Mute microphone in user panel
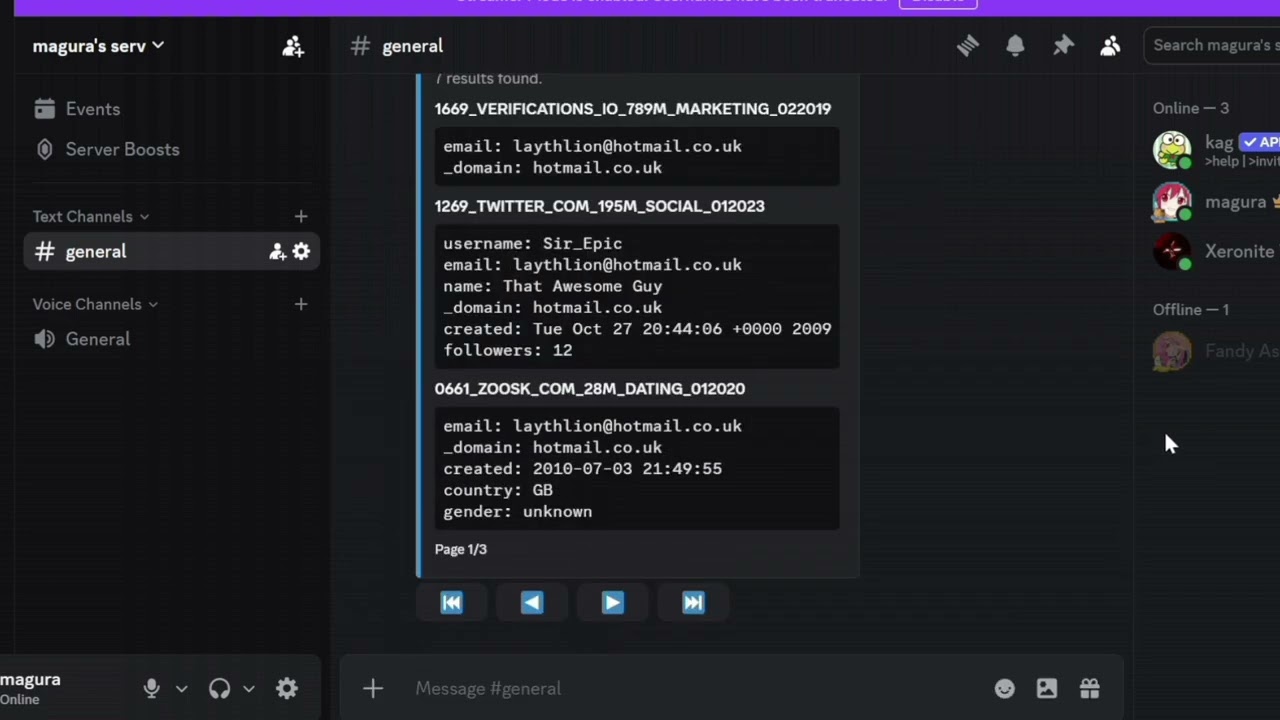This screenshot has height=720, width=1280. 151,688
